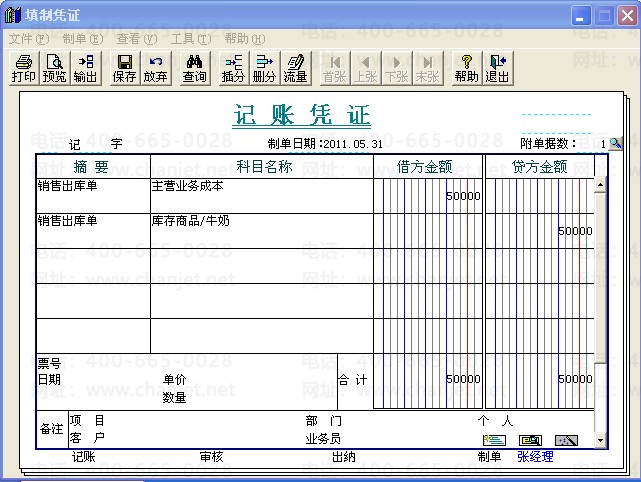Image resolution: width=641 pixels, height=482 pixels.
Task: Select the 主营业务成本 account cell
Action: [x=261, y=195]
